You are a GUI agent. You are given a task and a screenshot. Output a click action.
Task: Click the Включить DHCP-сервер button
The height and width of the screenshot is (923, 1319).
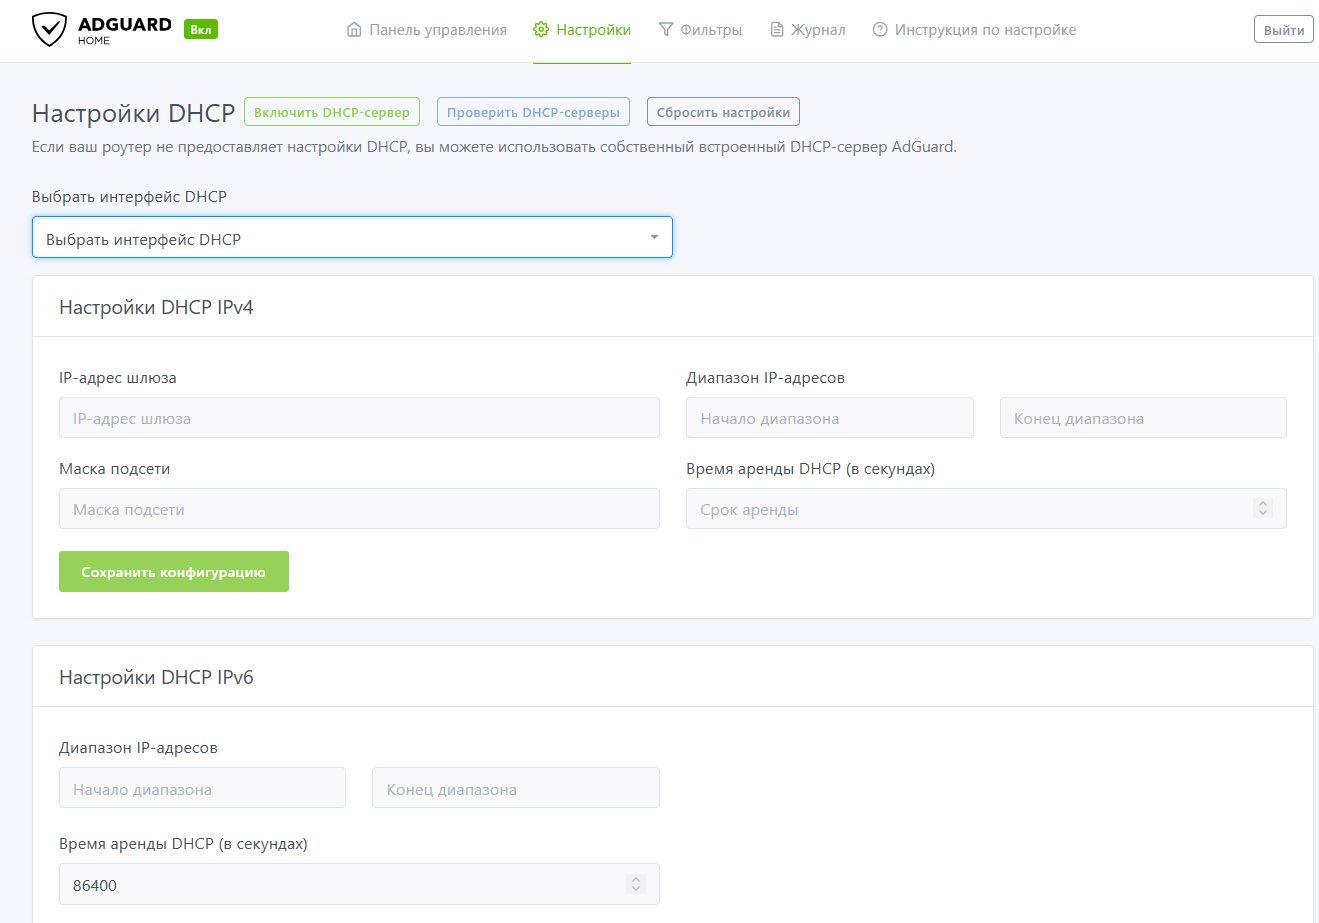tap(332, 112)
